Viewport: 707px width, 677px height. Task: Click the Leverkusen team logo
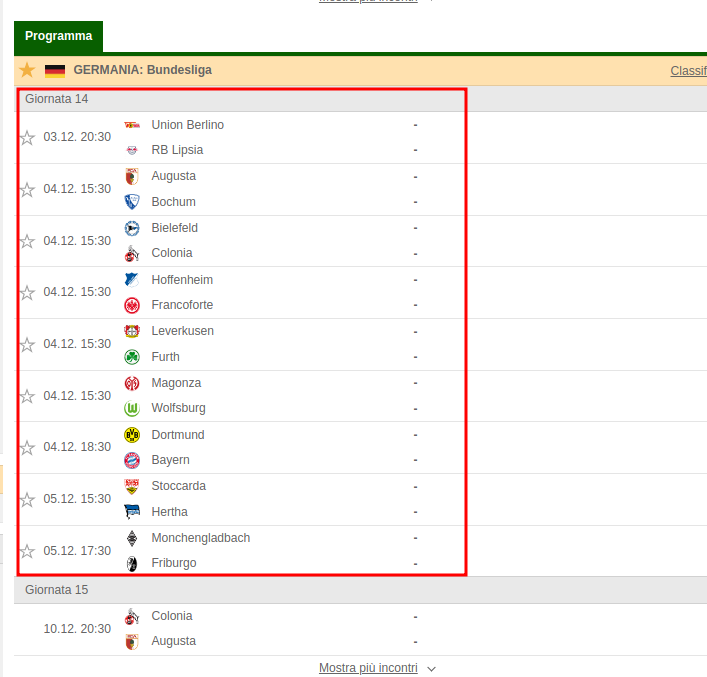(132, 332)
